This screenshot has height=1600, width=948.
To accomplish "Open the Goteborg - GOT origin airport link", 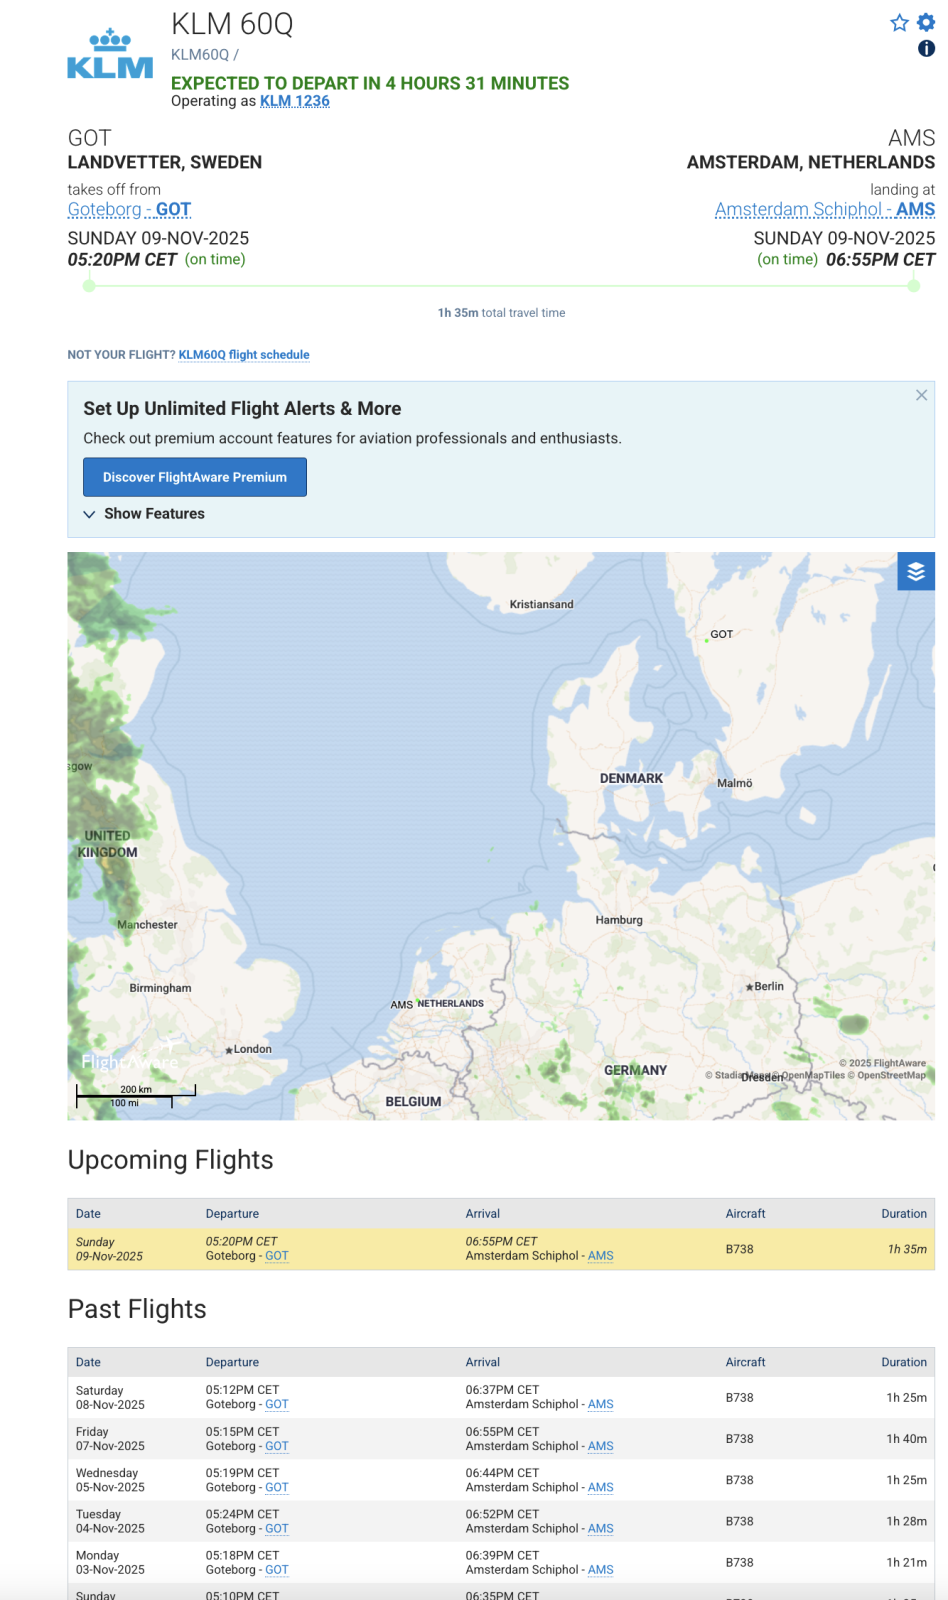I will [129, 209].
